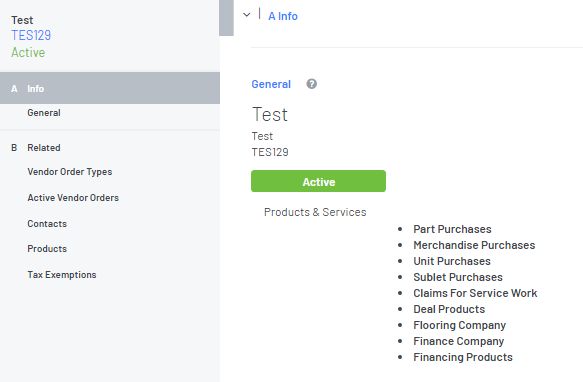The image size is (583, 382).
Task: Click the sidebar scrollbar thumb
Action: pos(226,18)
